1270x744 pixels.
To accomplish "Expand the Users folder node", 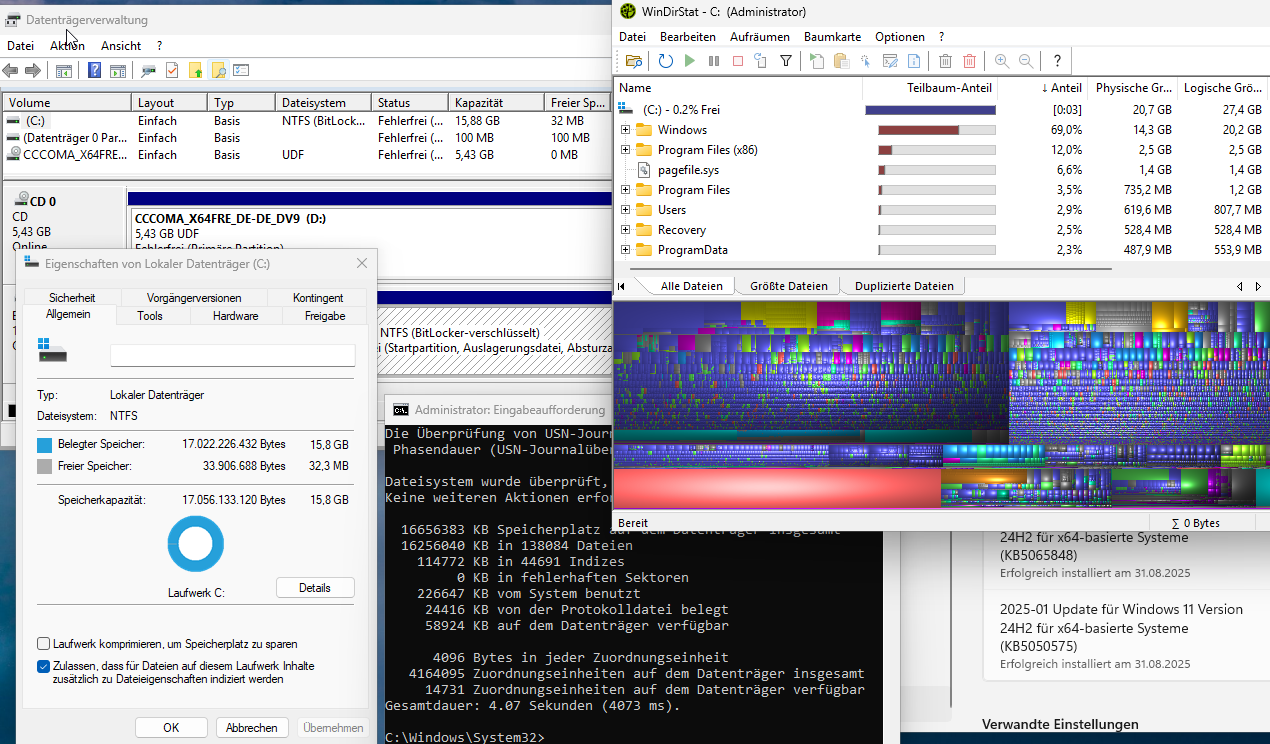I will point(626,210).
